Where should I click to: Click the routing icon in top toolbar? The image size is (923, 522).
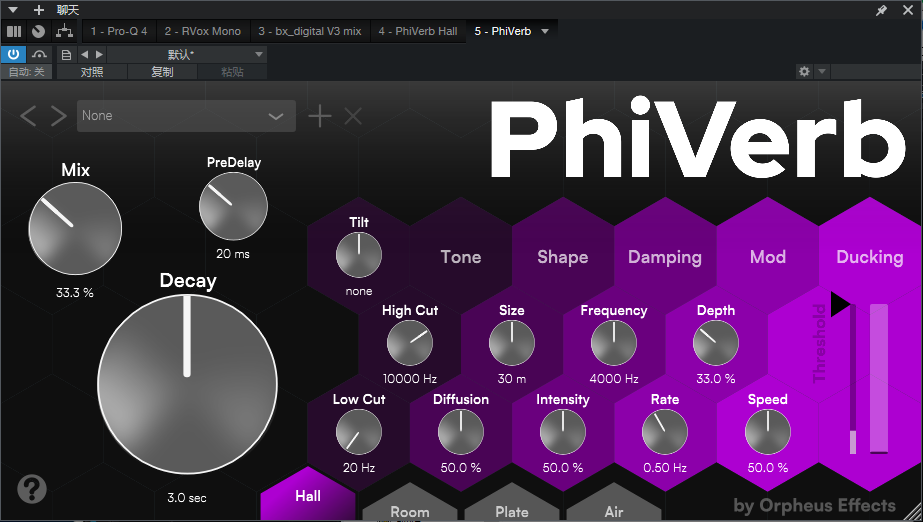[x=64, y=31]
